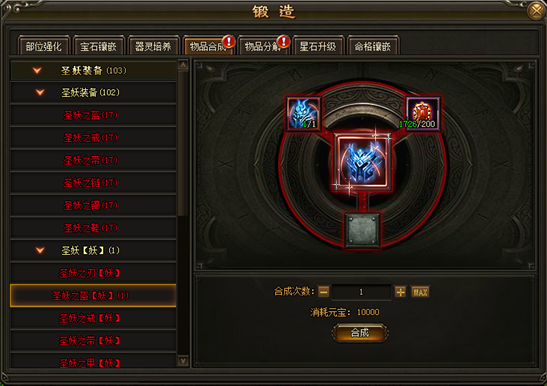Collapse the 圣妖【妖】(1) group

coord(40,250)
